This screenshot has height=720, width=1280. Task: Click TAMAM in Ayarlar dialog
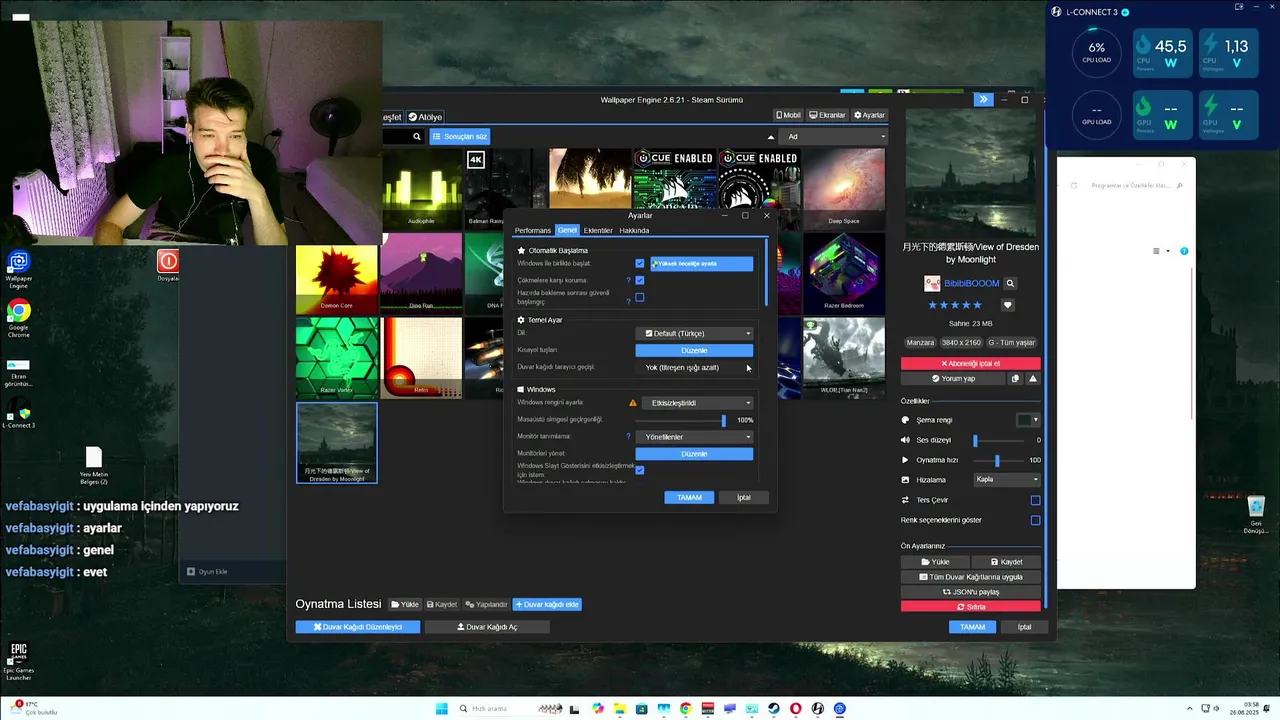coord(689,497)
